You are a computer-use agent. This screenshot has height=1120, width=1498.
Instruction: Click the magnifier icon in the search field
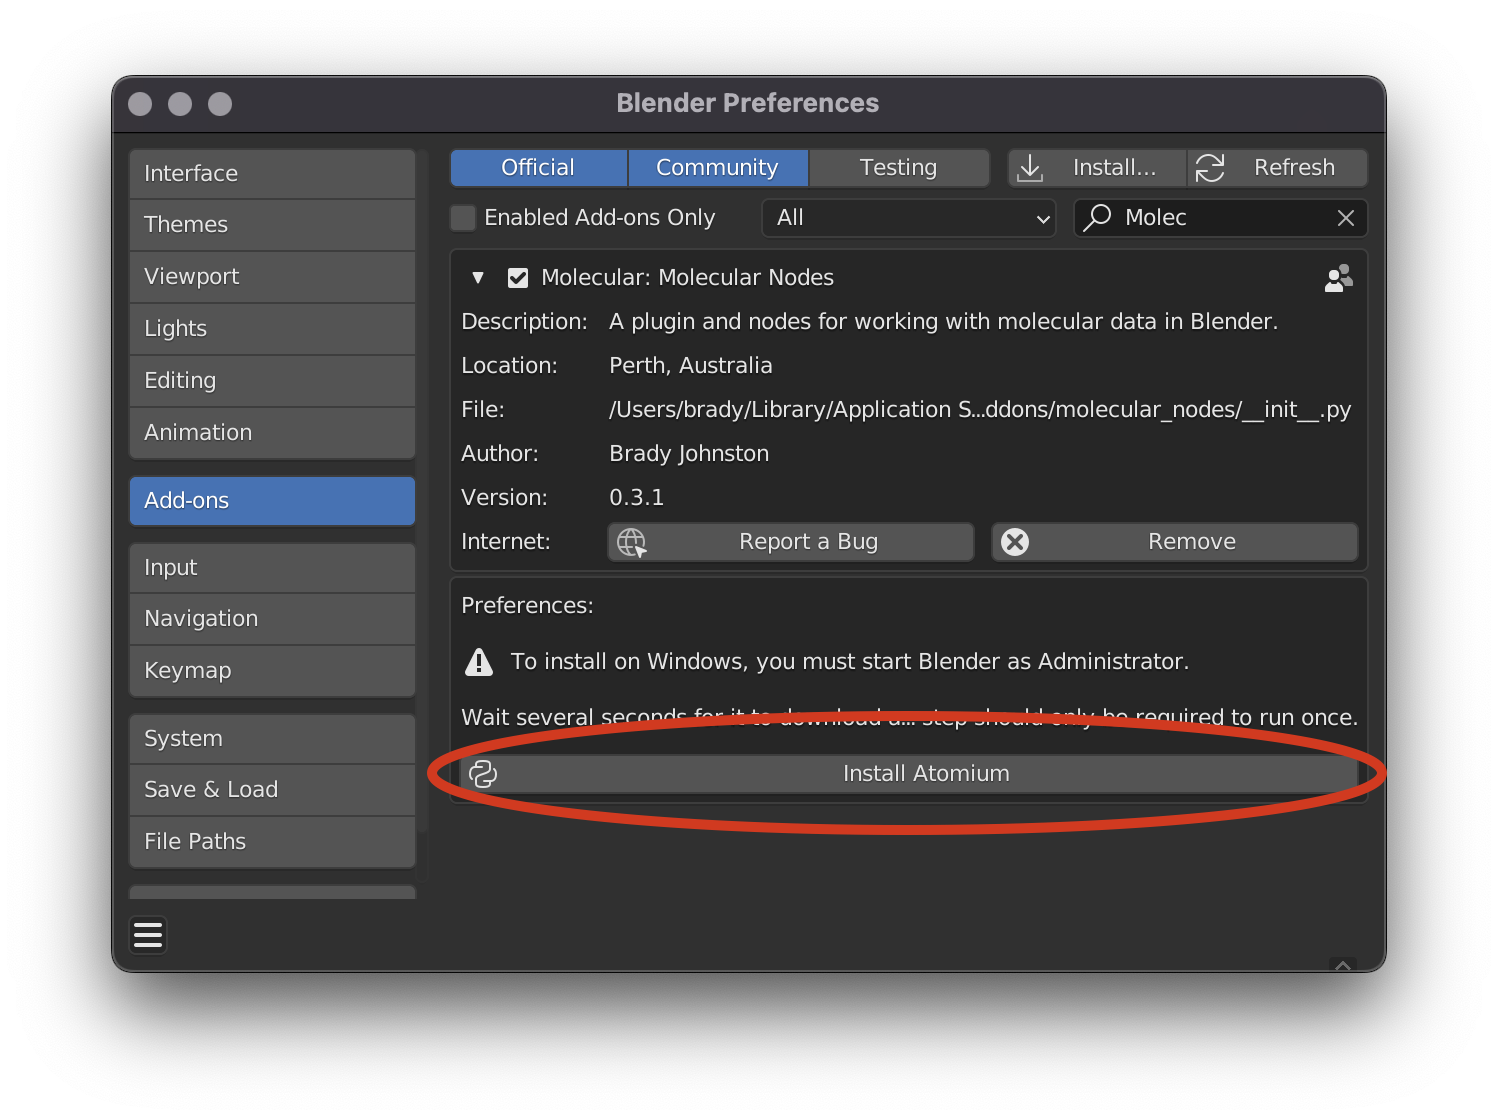coord(1097,217)
